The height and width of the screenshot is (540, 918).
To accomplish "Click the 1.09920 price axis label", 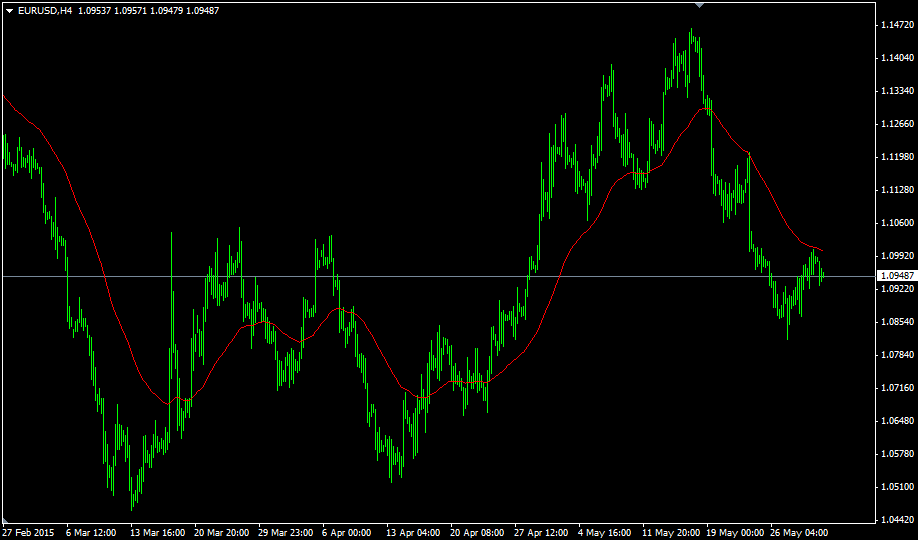I will (898, 256).
